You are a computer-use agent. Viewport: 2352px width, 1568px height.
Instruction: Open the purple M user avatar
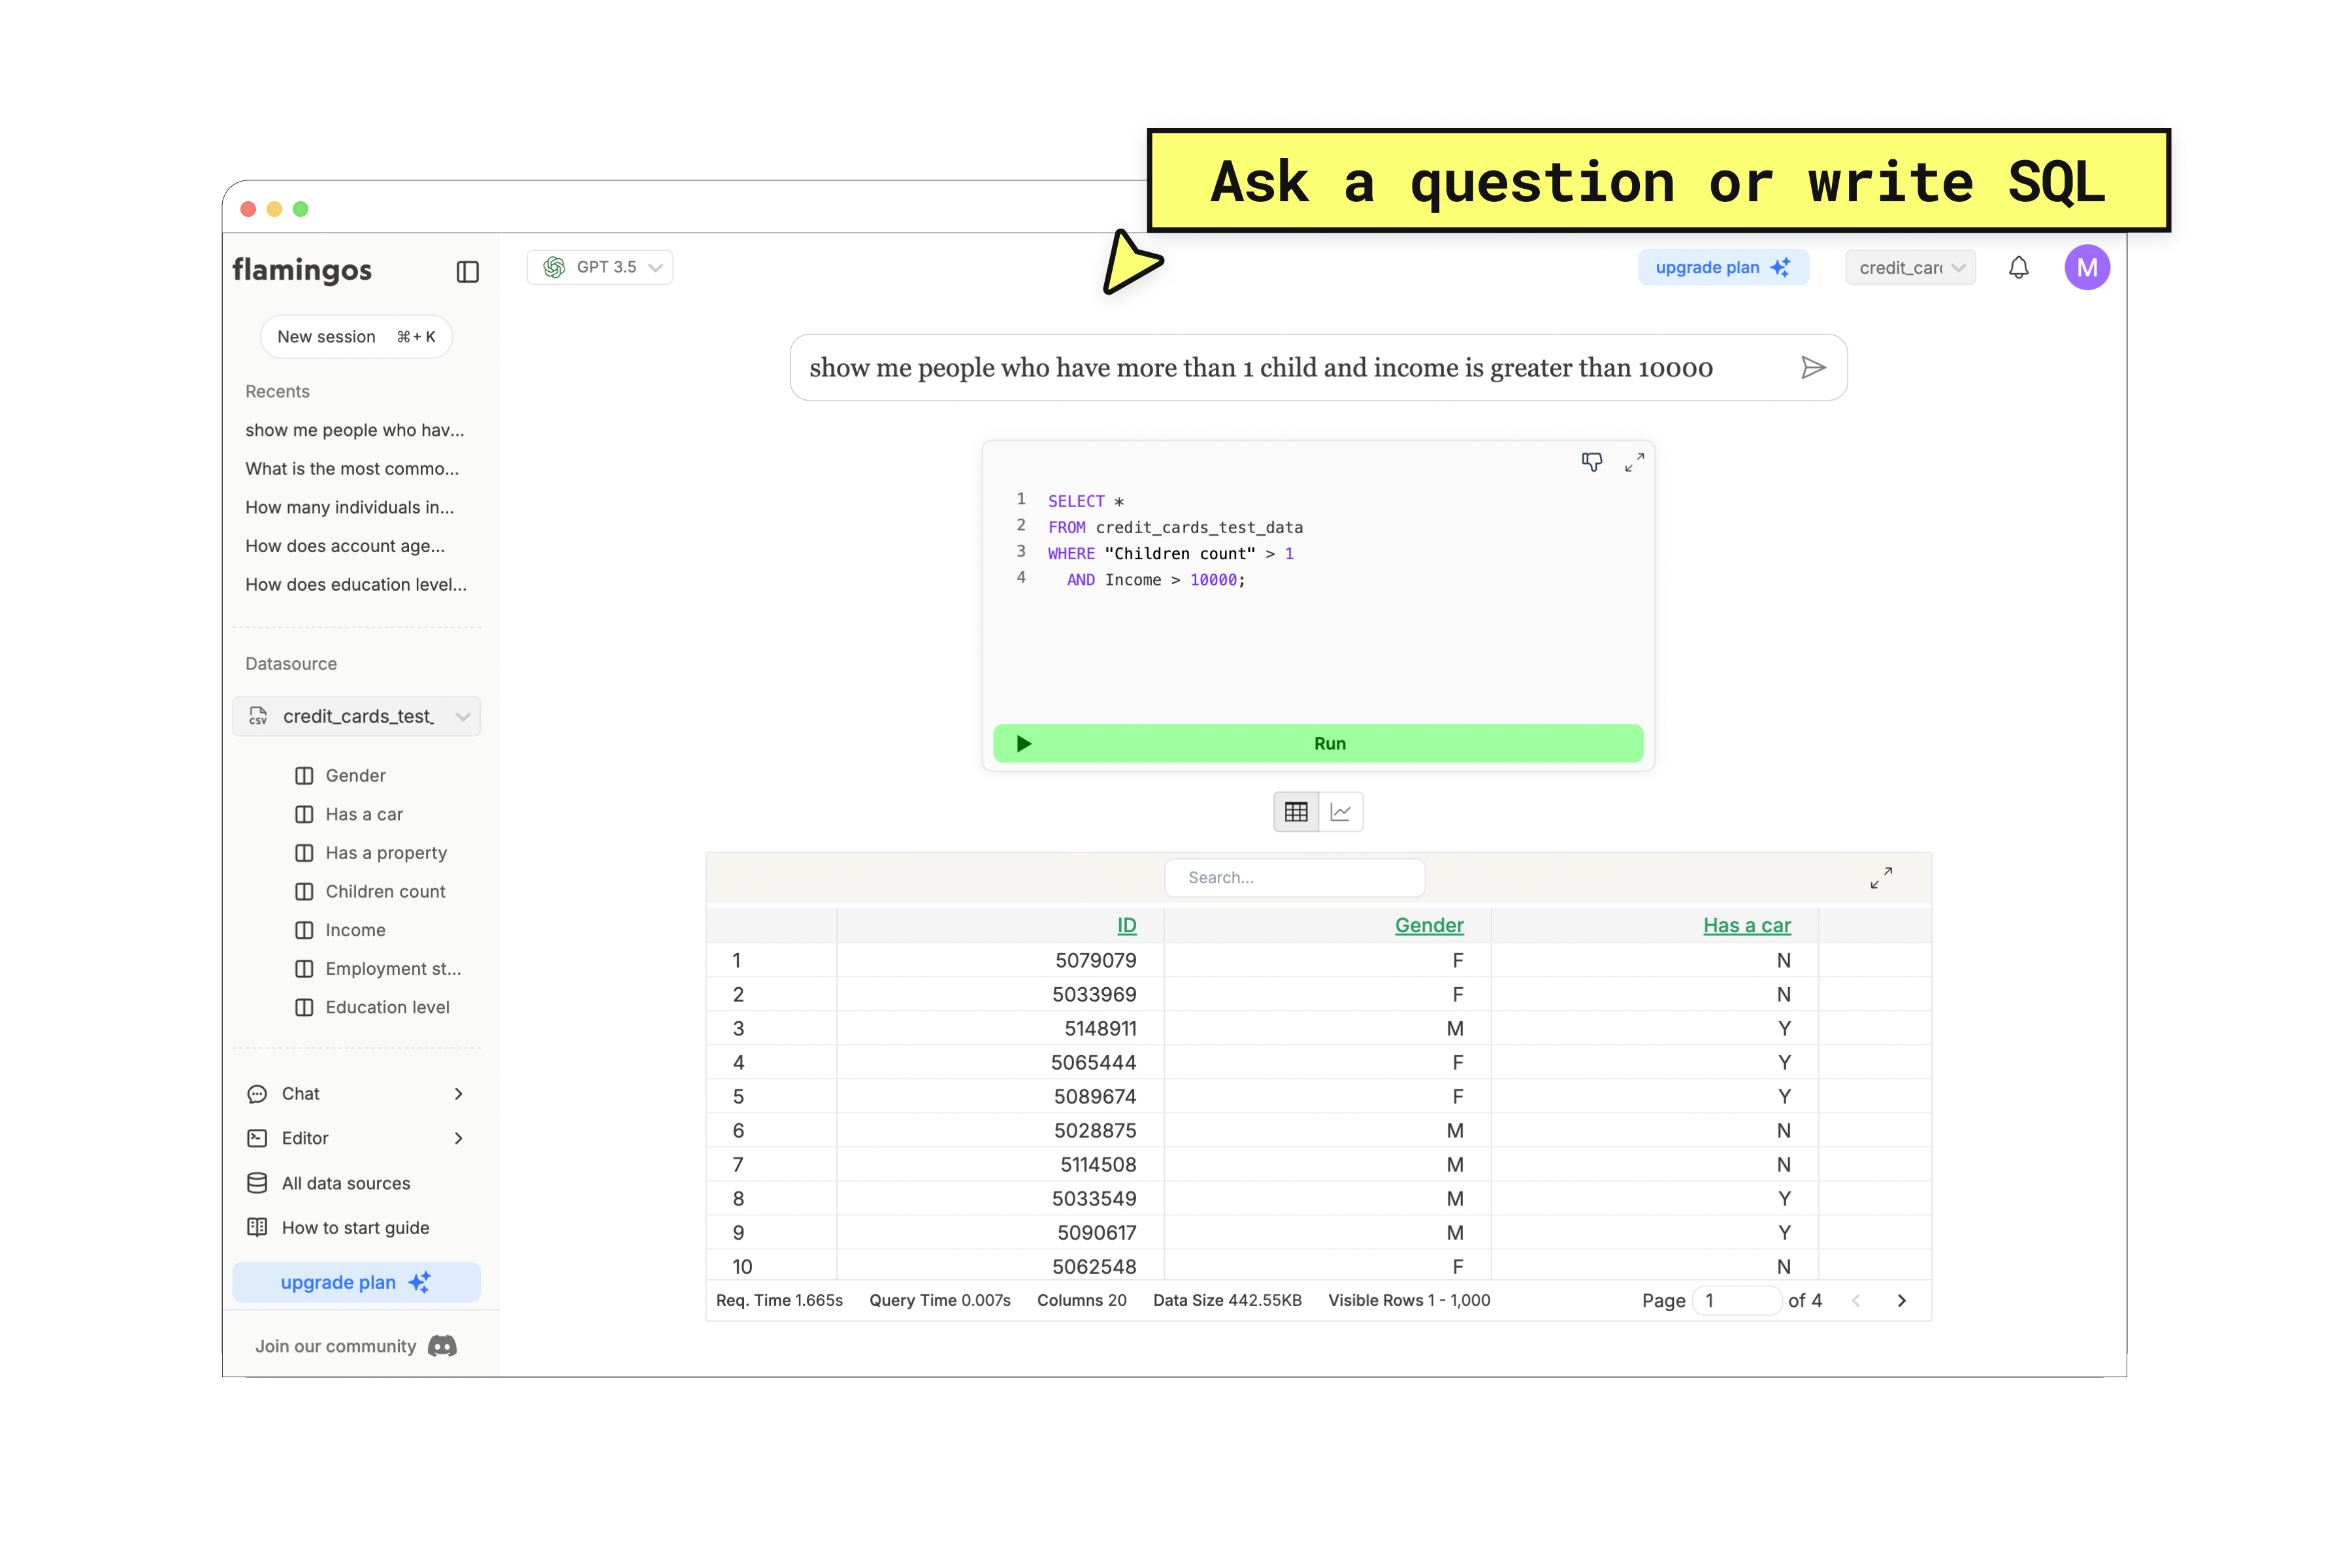(2086, 267)
